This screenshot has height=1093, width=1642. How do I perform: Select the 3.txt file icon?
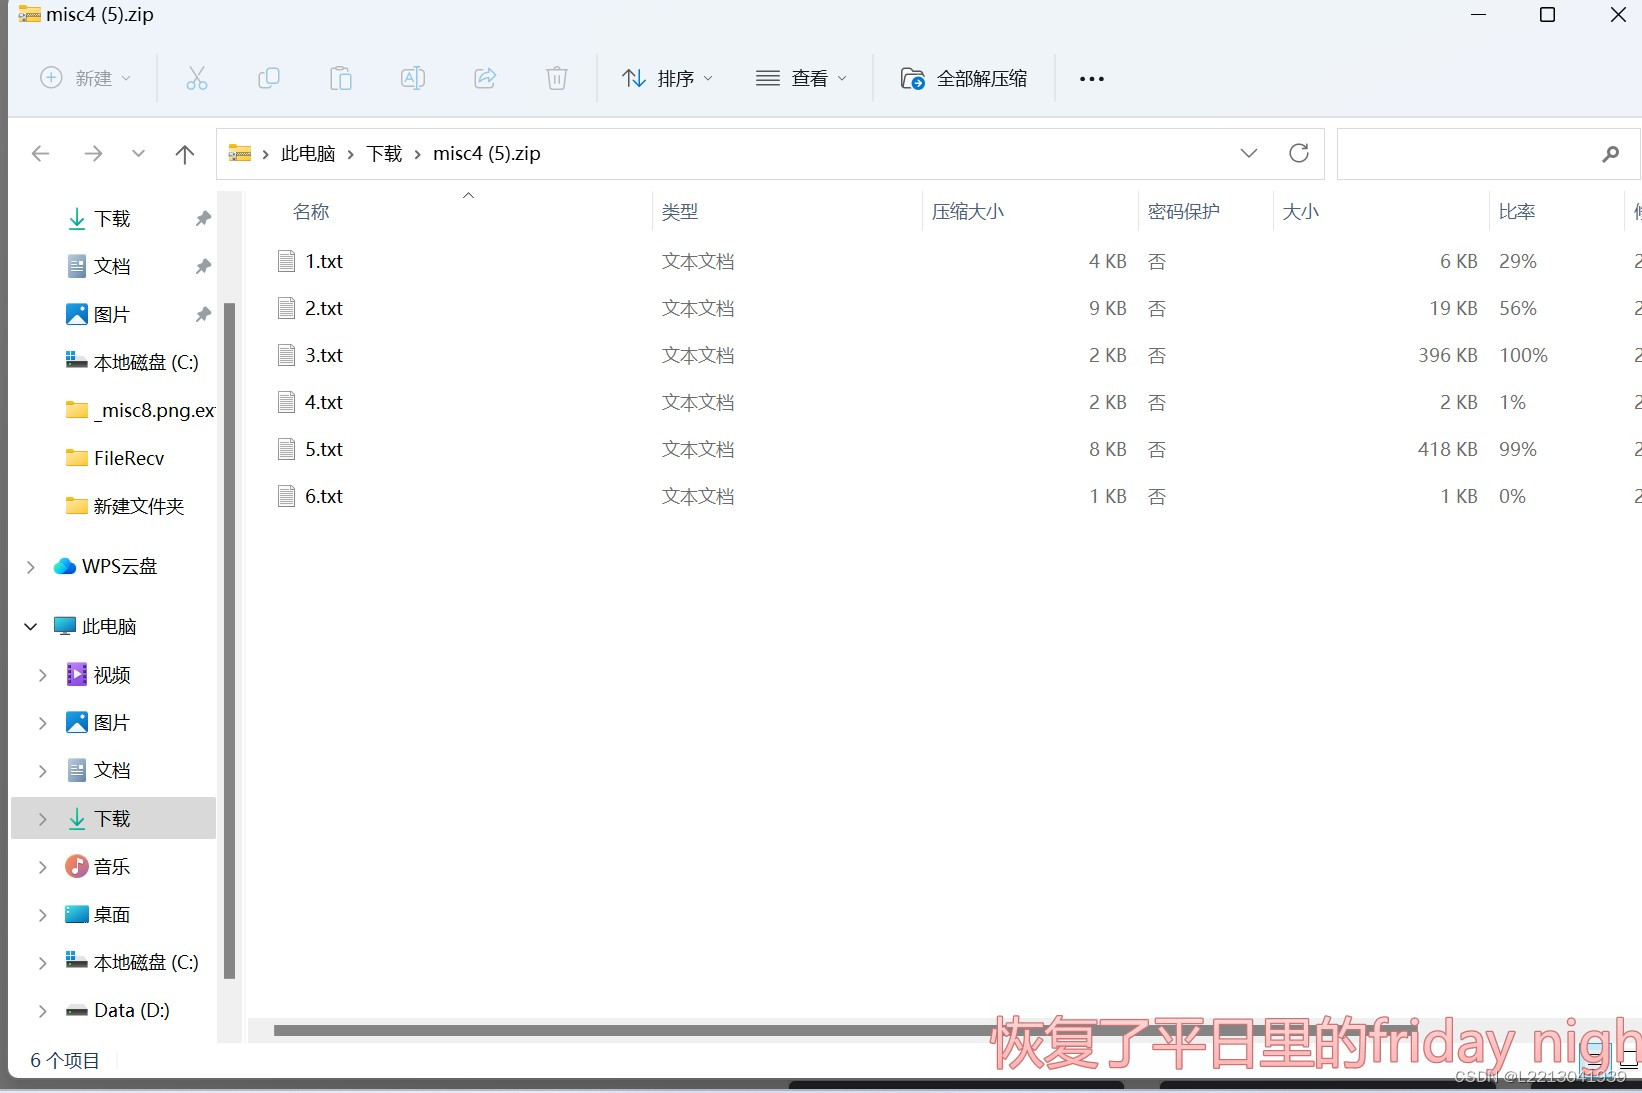(x=287, y=355)
